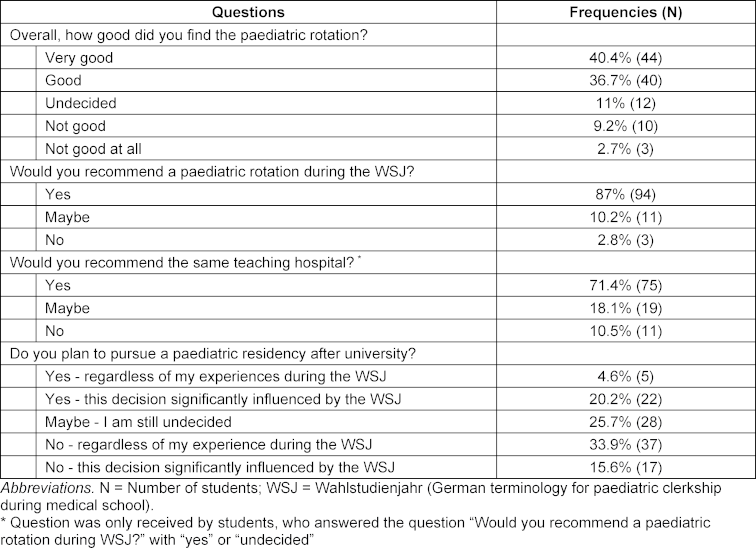Click the "Questions" column header
Image resolution: width=756 pixels, height=548 pixels.
249,13
